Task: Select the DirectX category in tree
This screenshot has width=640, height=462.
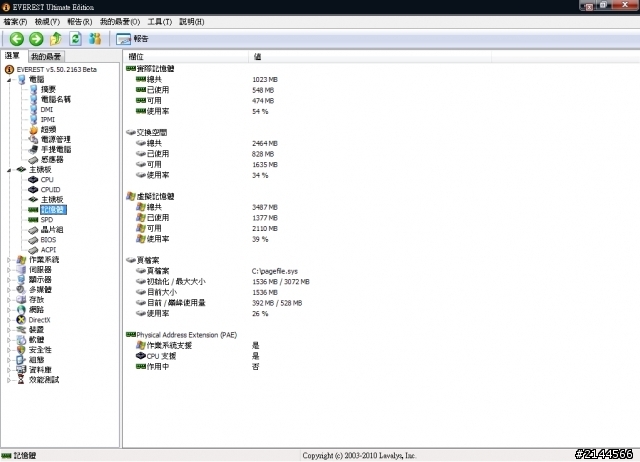Action: point(39,320)
